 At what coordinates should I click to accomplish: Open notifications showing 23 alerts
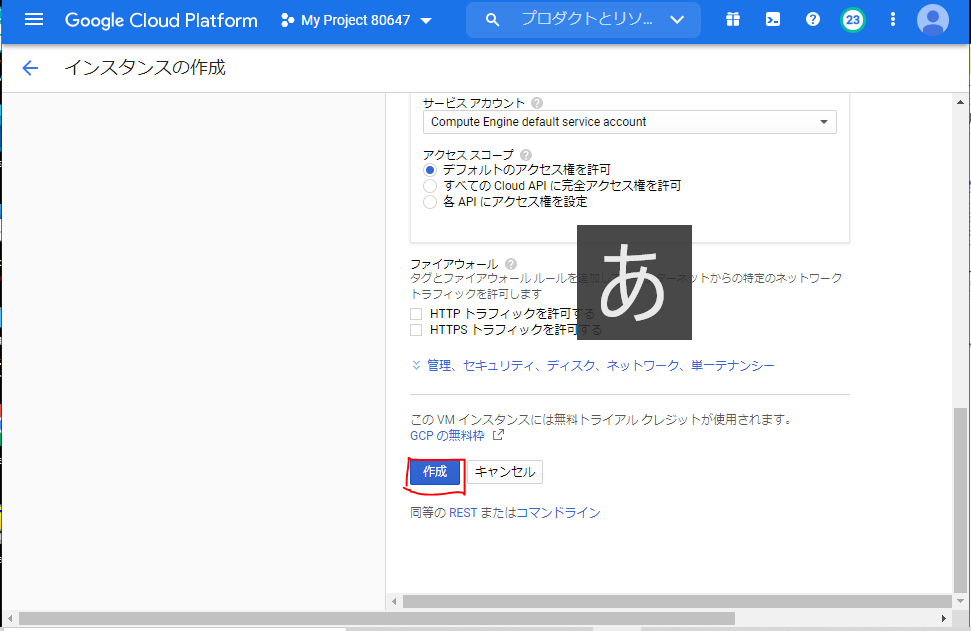851,19
